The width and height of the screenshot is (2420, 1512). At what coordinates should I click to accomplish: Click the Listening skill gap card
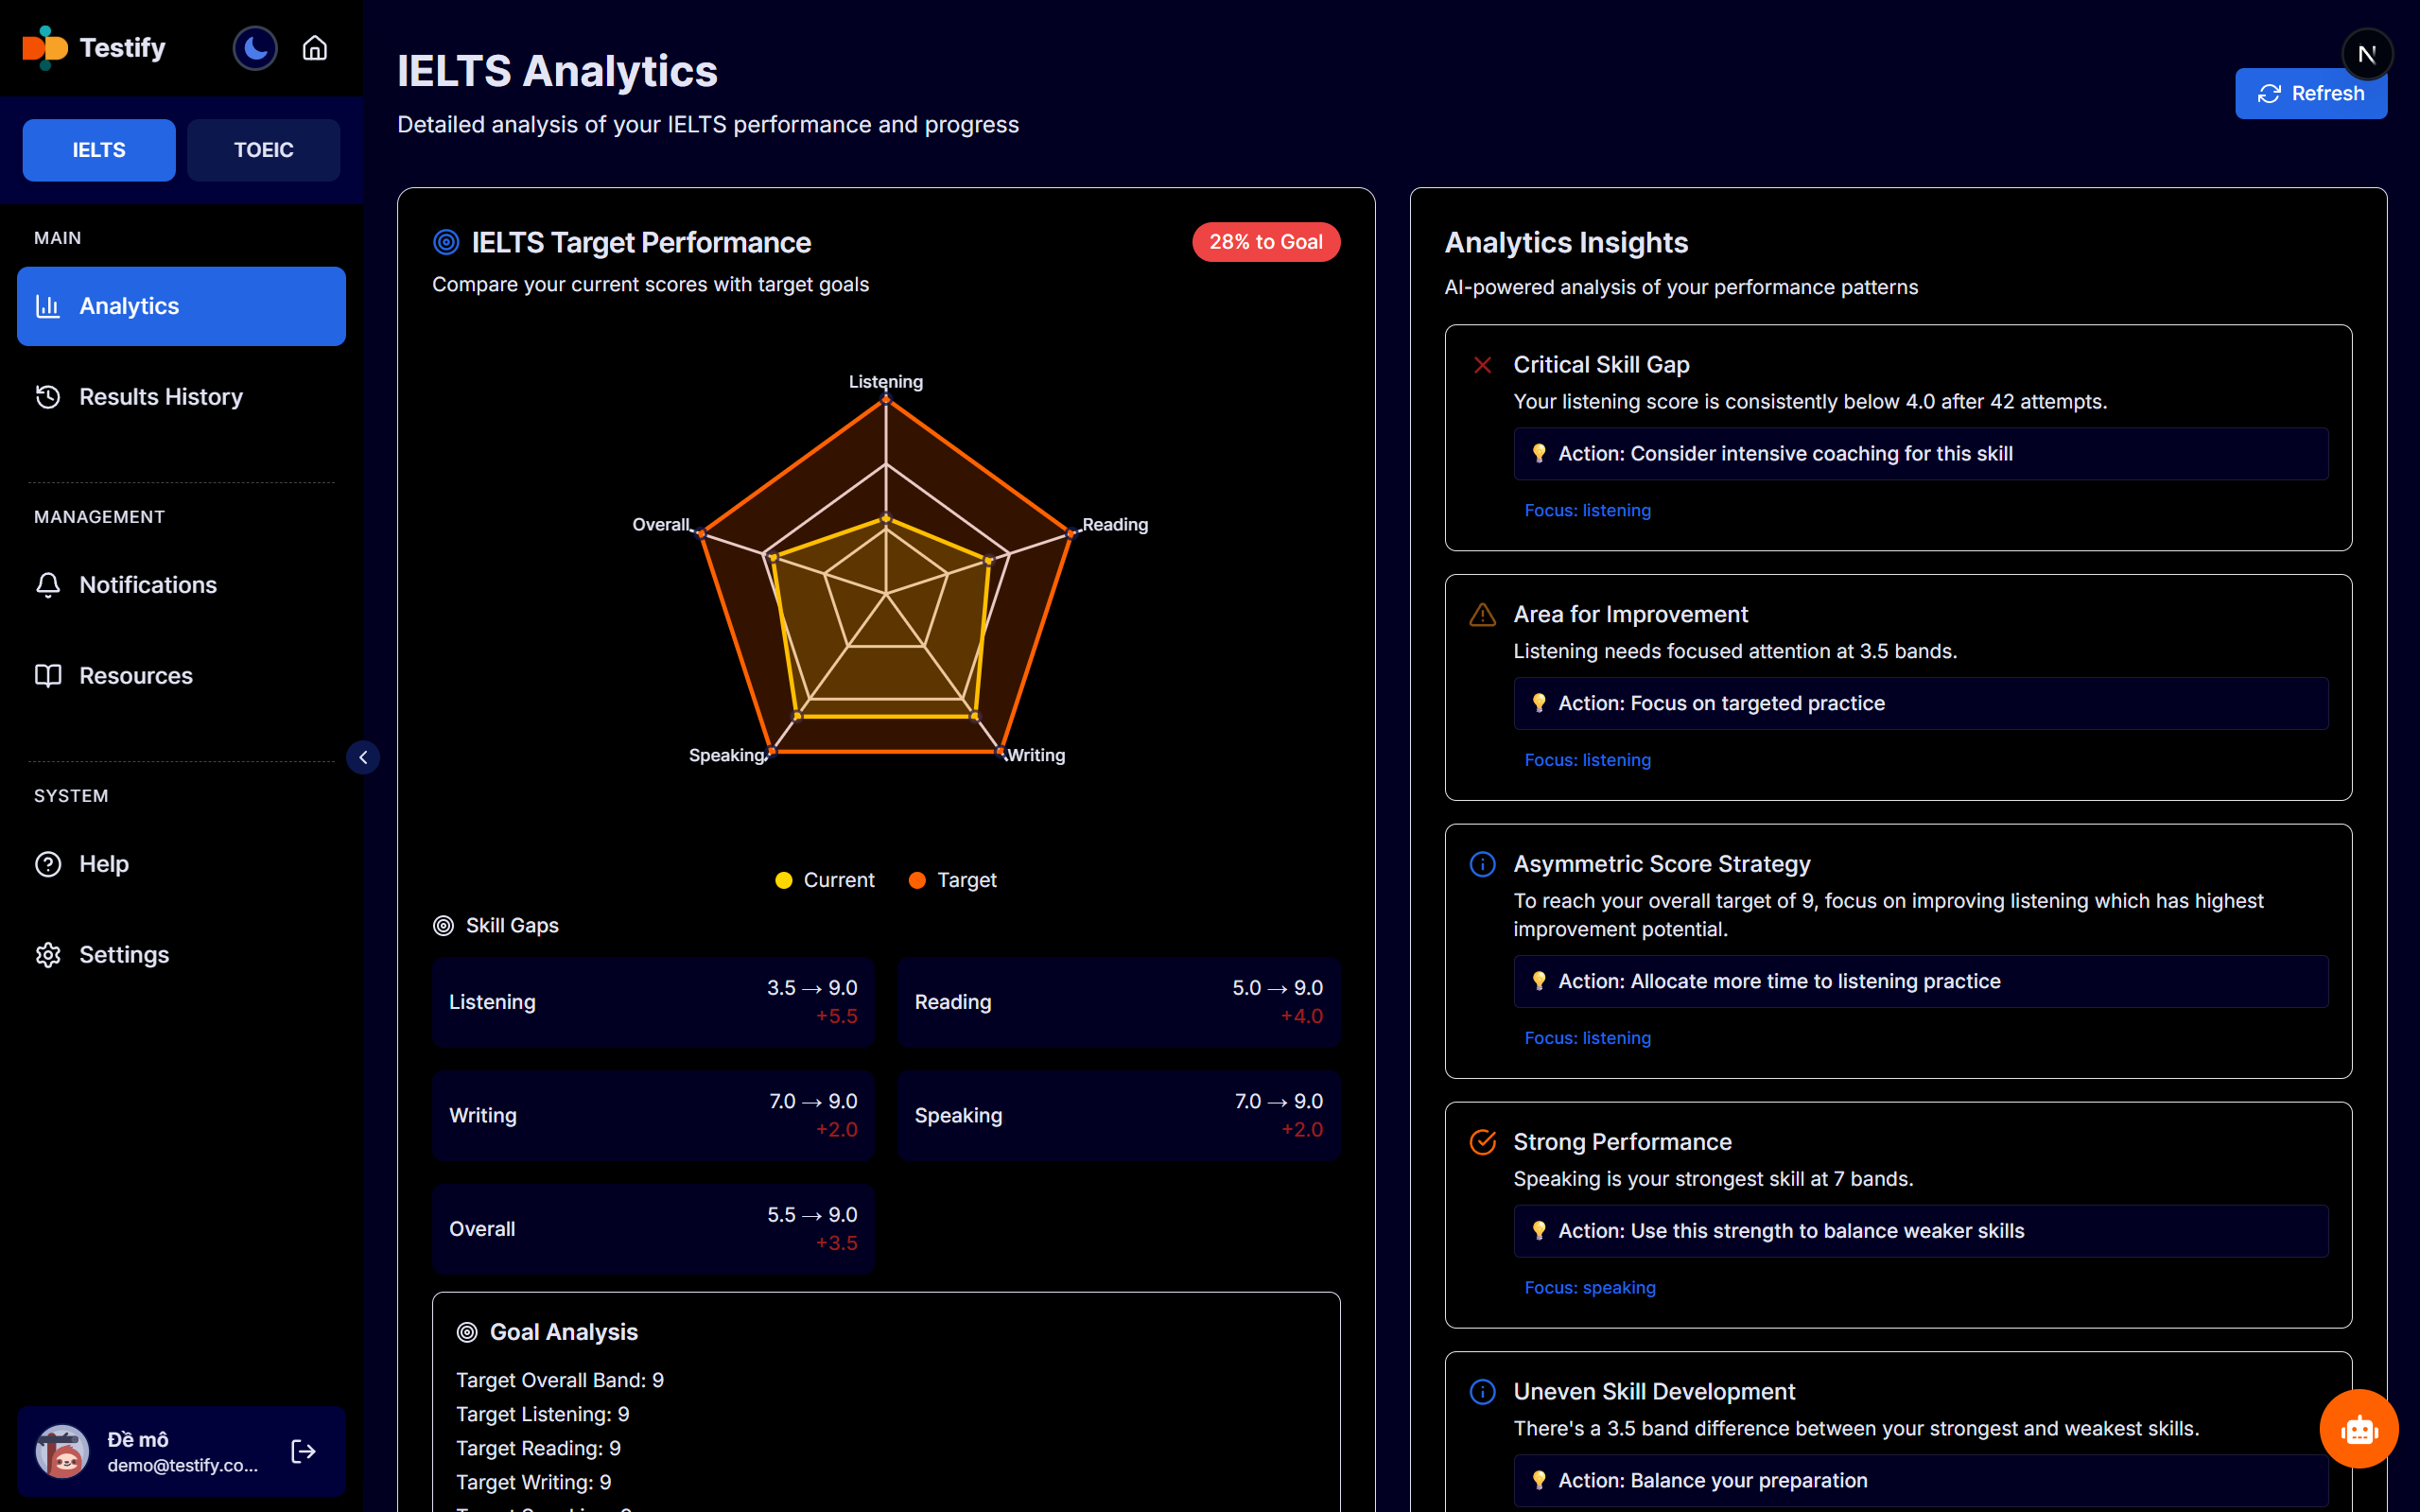(x=653, y=1002)
